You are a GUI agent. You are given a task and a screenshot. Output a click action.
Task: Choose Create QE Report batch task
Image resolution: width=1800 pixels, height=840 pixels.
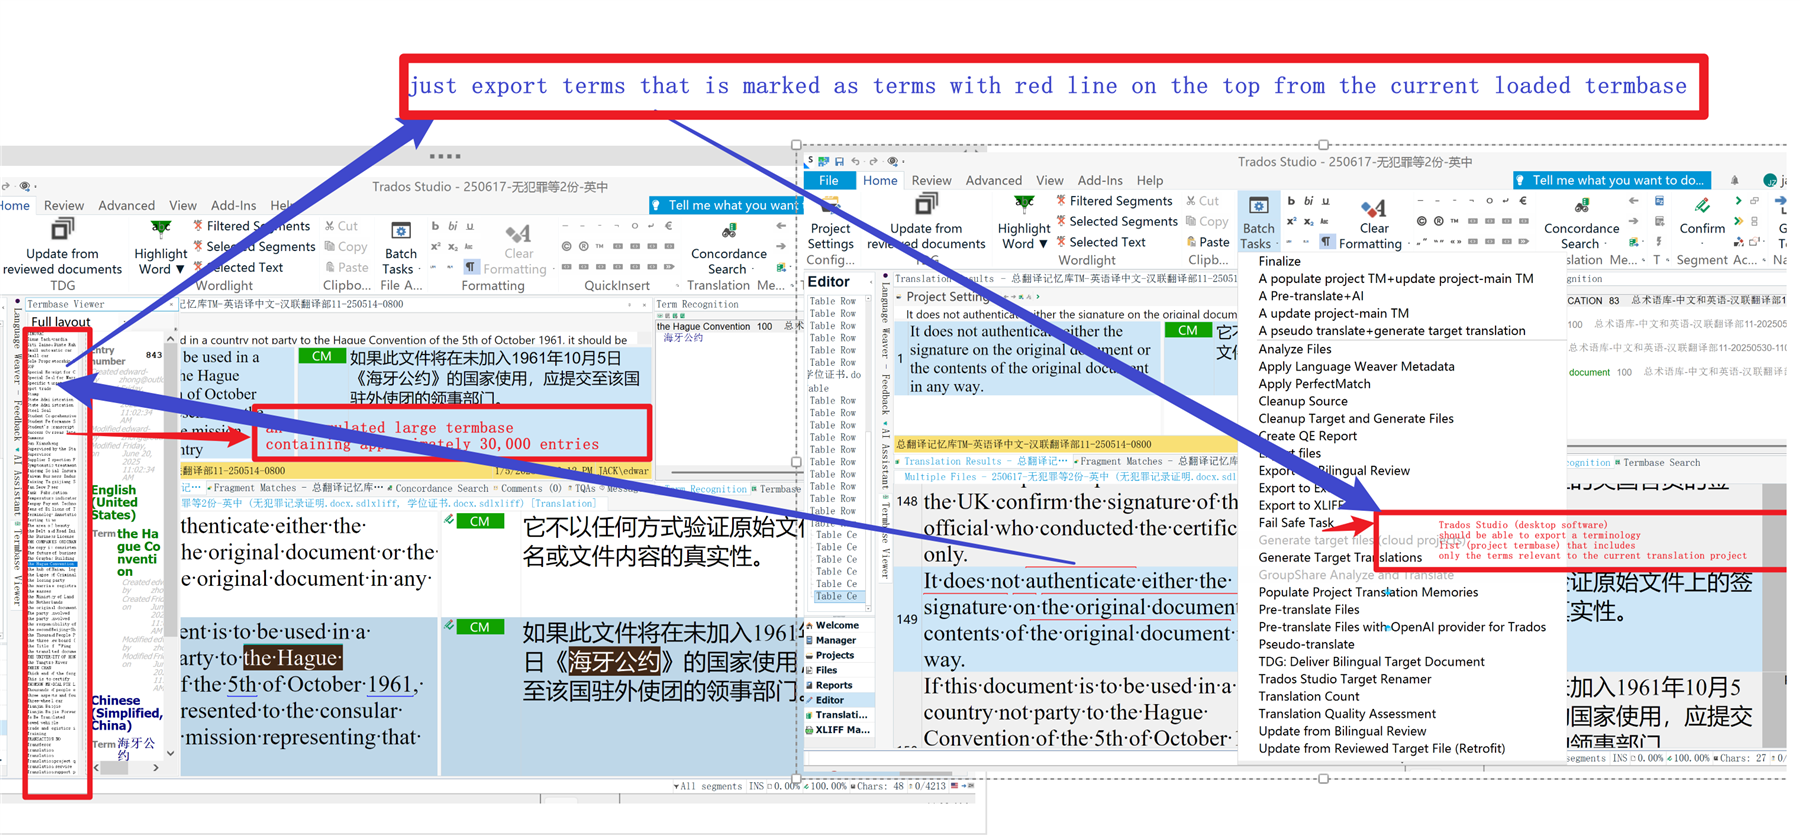coord(1307,436)
